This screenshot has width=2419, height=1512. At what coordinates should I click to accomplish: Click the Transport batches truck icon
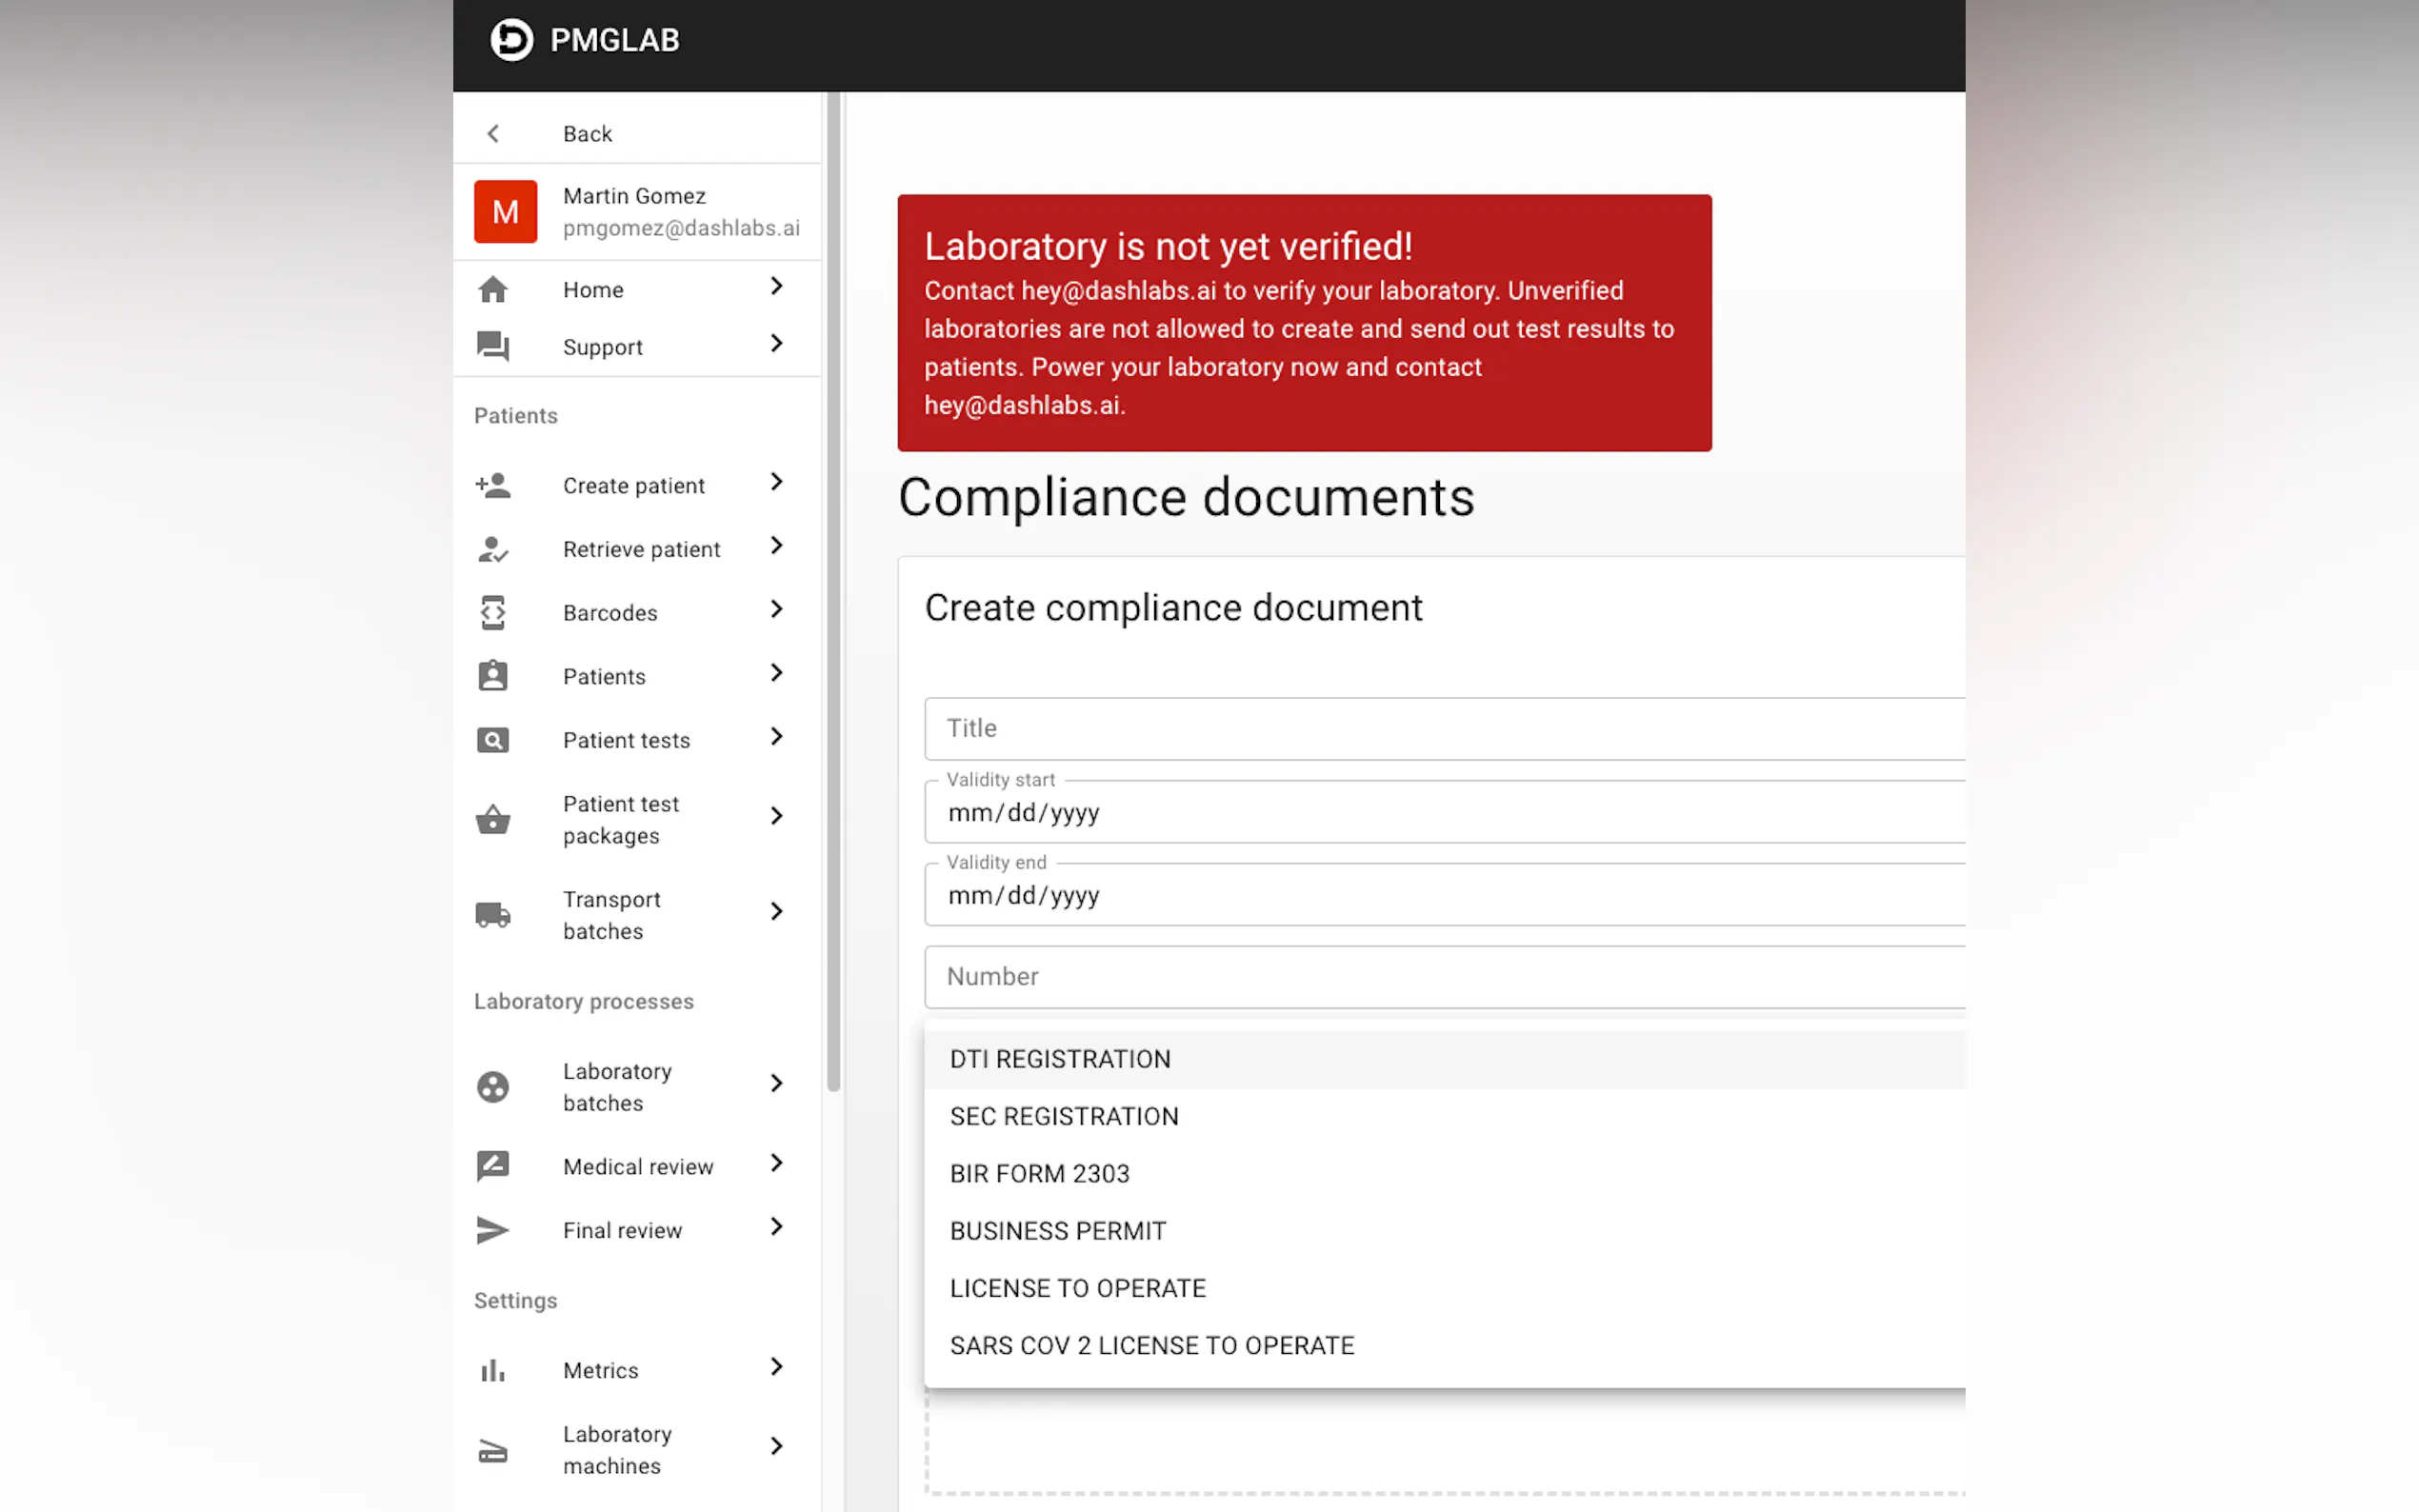(x=493, y=914)
